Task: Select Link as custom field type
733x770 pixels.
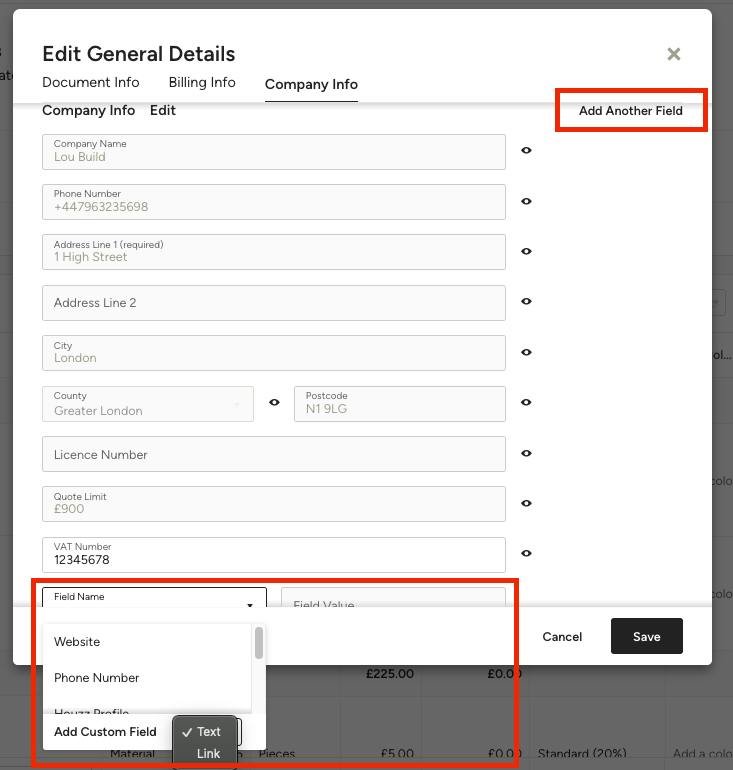Action: pos(204,754)
